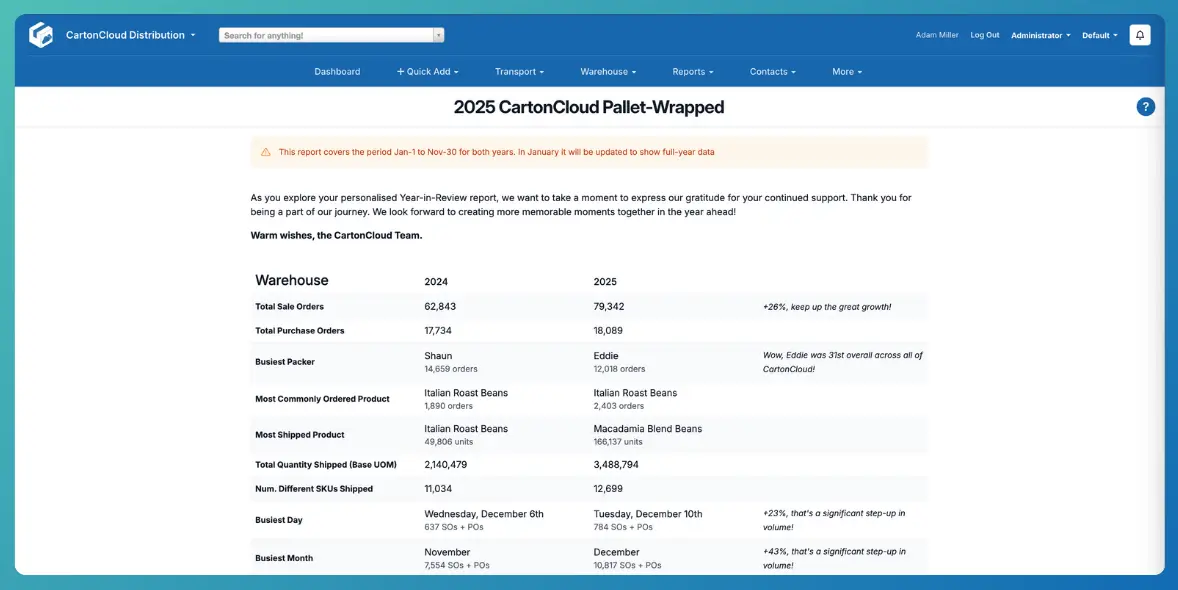Click Num. Different SKUs Shipped label
Viewport: 1178px width, 590px height.
point(314,489)
